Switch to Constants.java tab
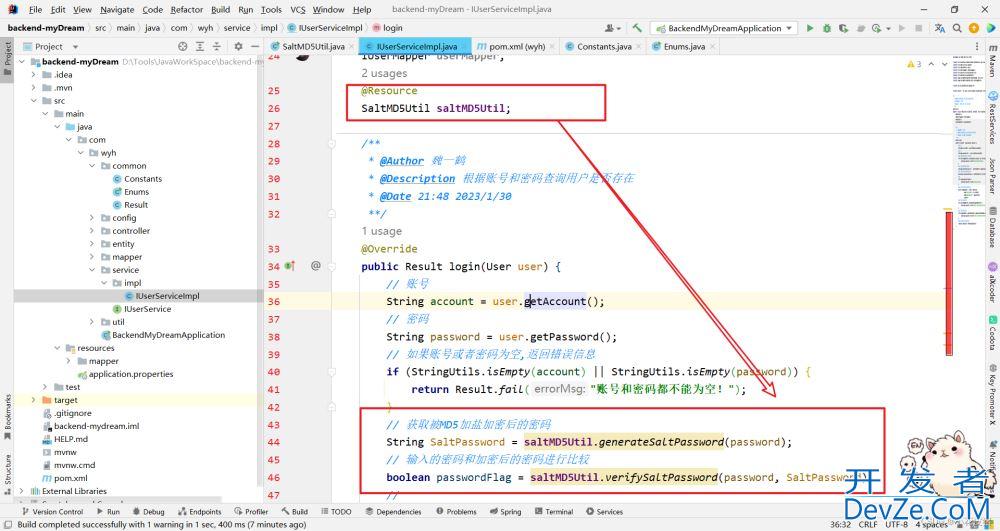Viewport: 1000px width, 531px height. coord(604,47)
